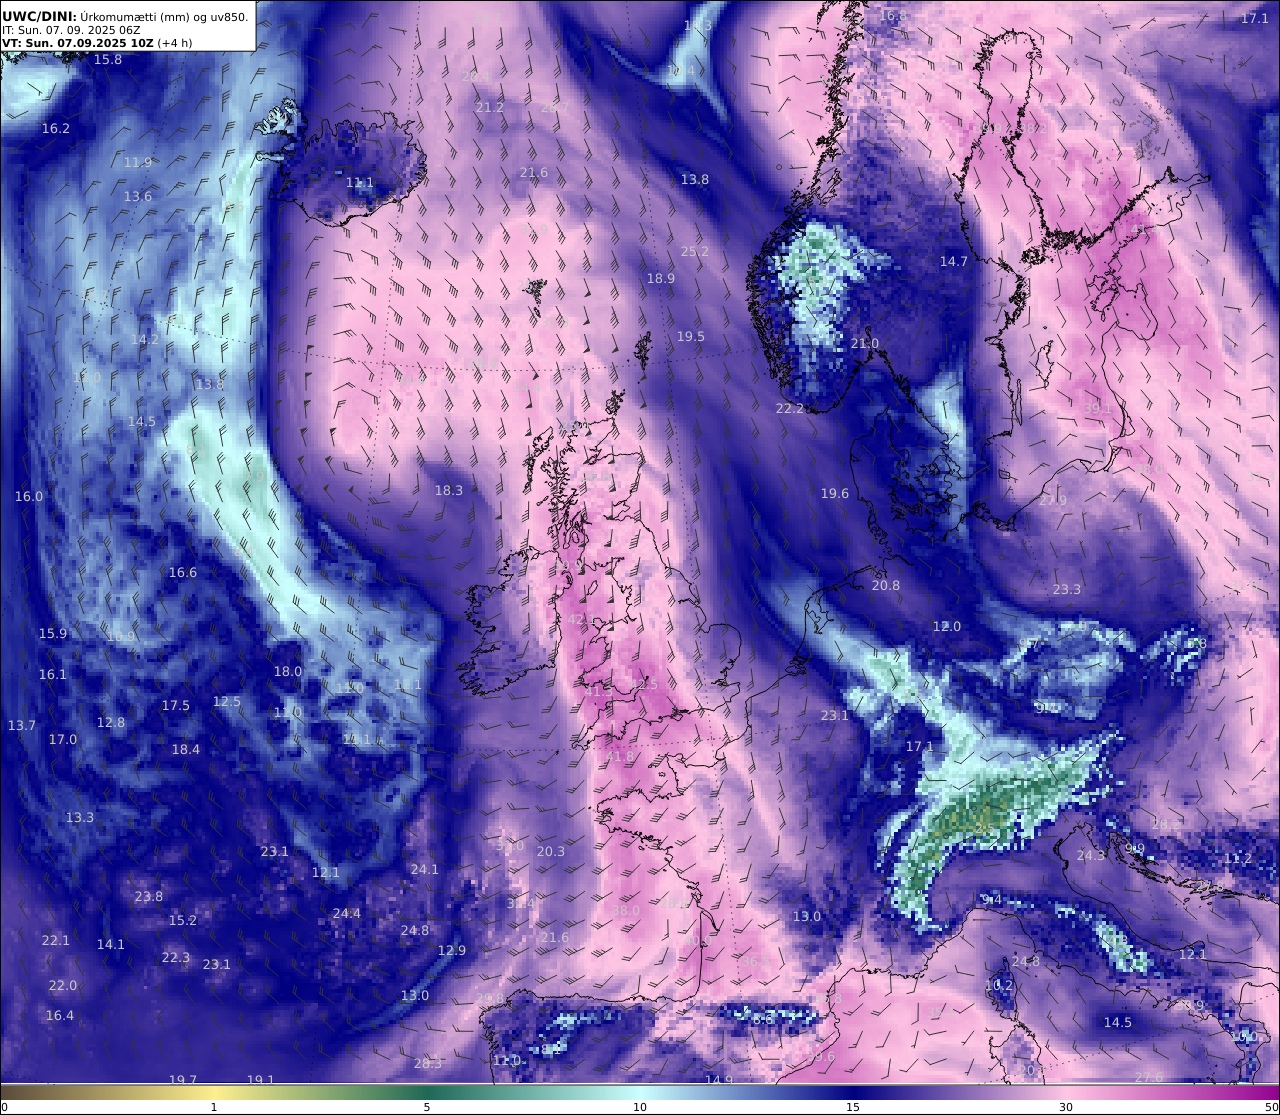Click the map value '11.2'
The height and width of the screenshot is (1115, 1280).
coord(1238,859)
